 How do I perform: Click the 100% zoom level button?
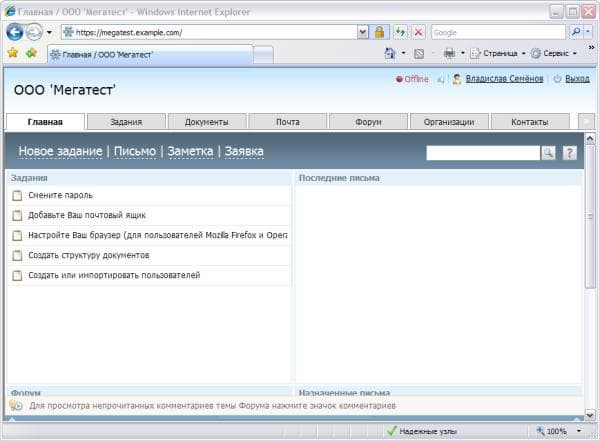pyautogui.click(x=551, y=431)
